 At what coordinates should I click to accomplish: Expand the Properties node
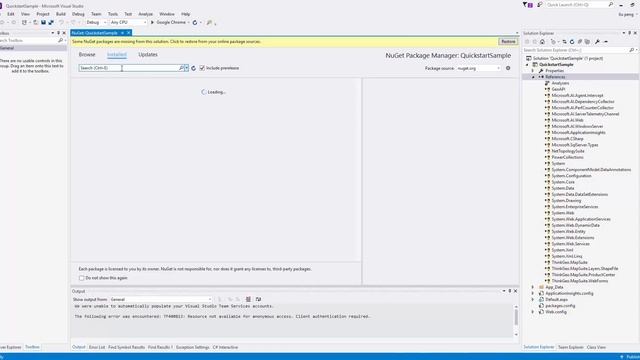click(x=533, y=71)
